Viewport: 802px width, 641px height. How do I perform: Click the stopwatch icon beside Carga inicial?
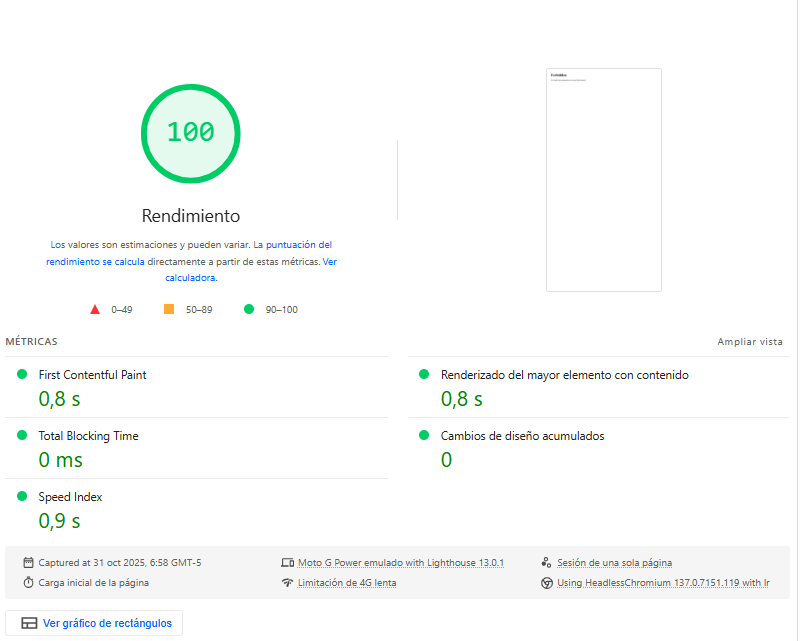[x=29, y=582]
